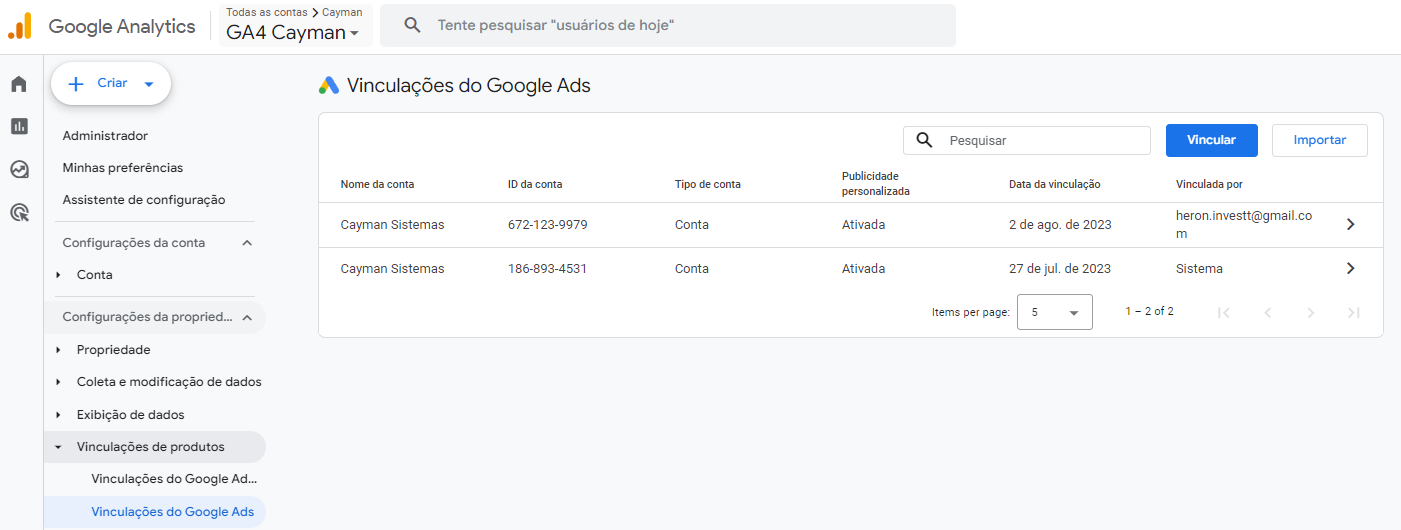
Task: Click the Nome da conta column header
Action: click(x=377, y=184)
